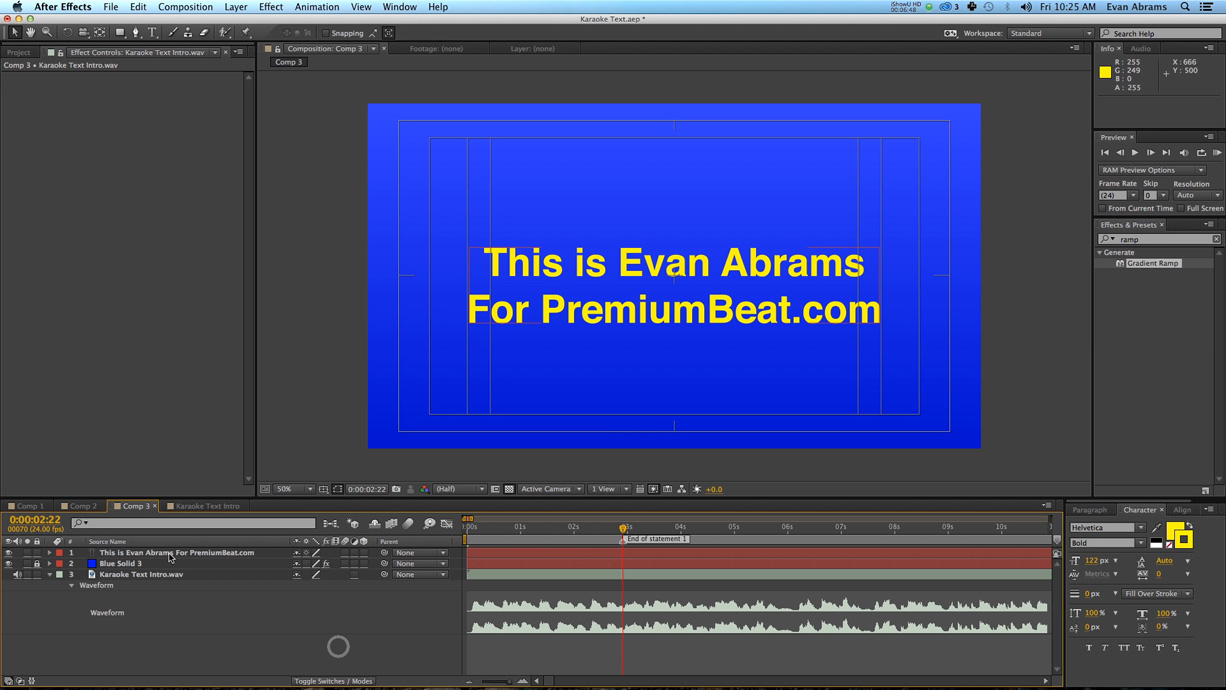Mute audio of Karaoke Text Intro.wav layer
The image size is (1226, 690).
[x=17, y=575]
